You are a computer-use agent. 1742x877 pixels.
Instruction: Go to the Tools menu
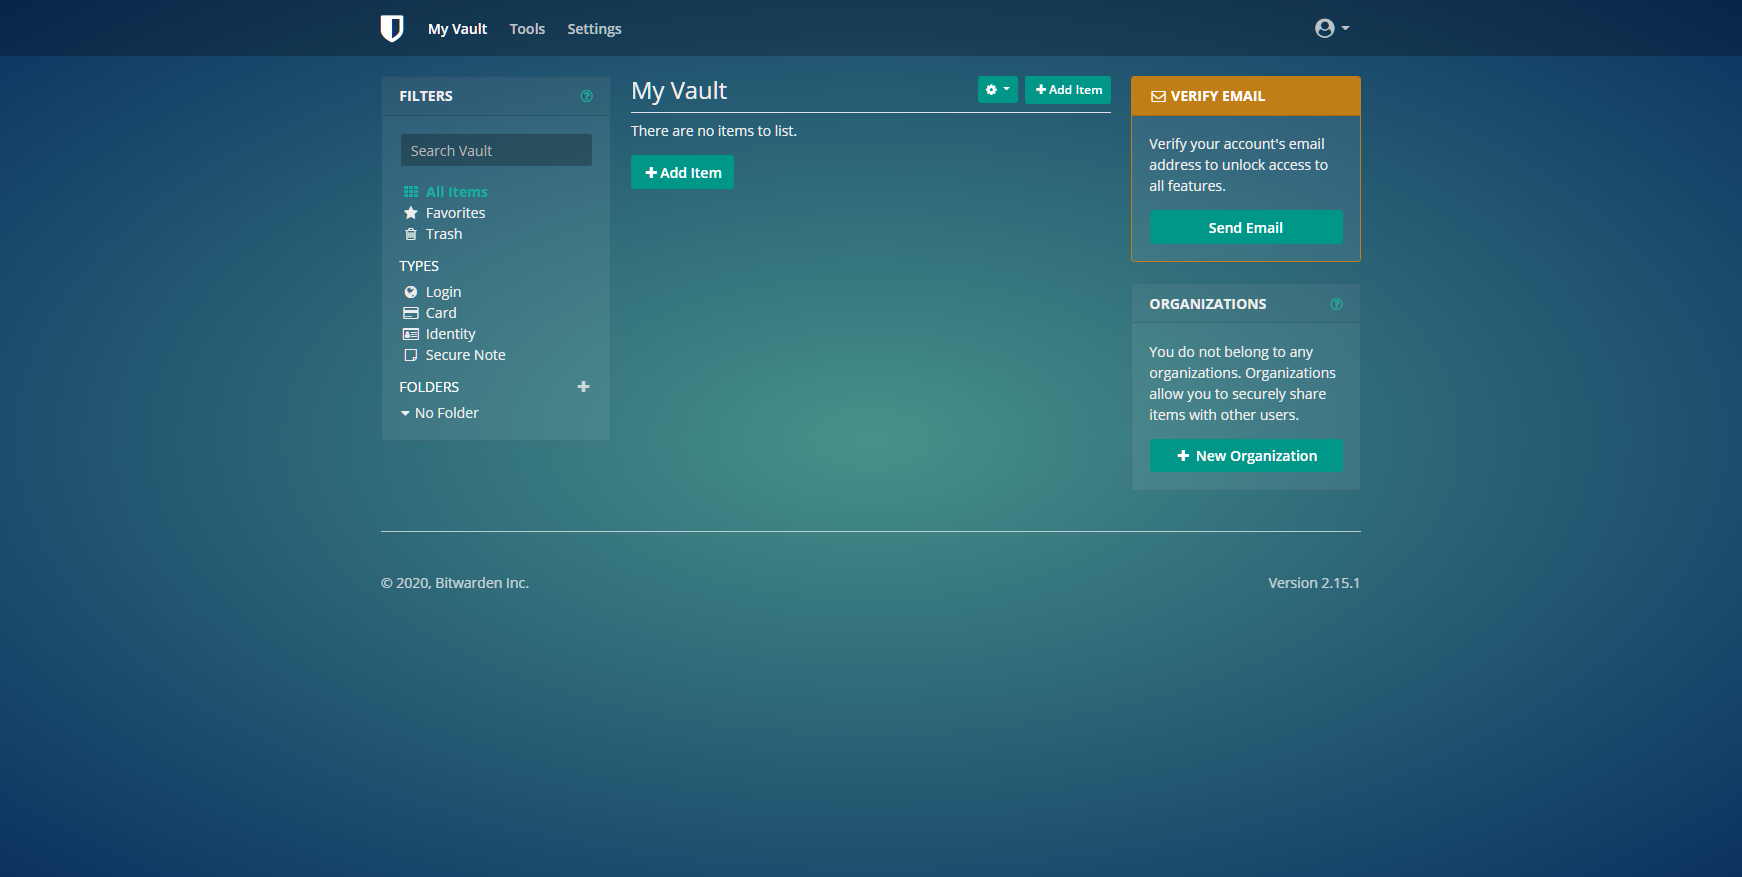tap(527, 29)
